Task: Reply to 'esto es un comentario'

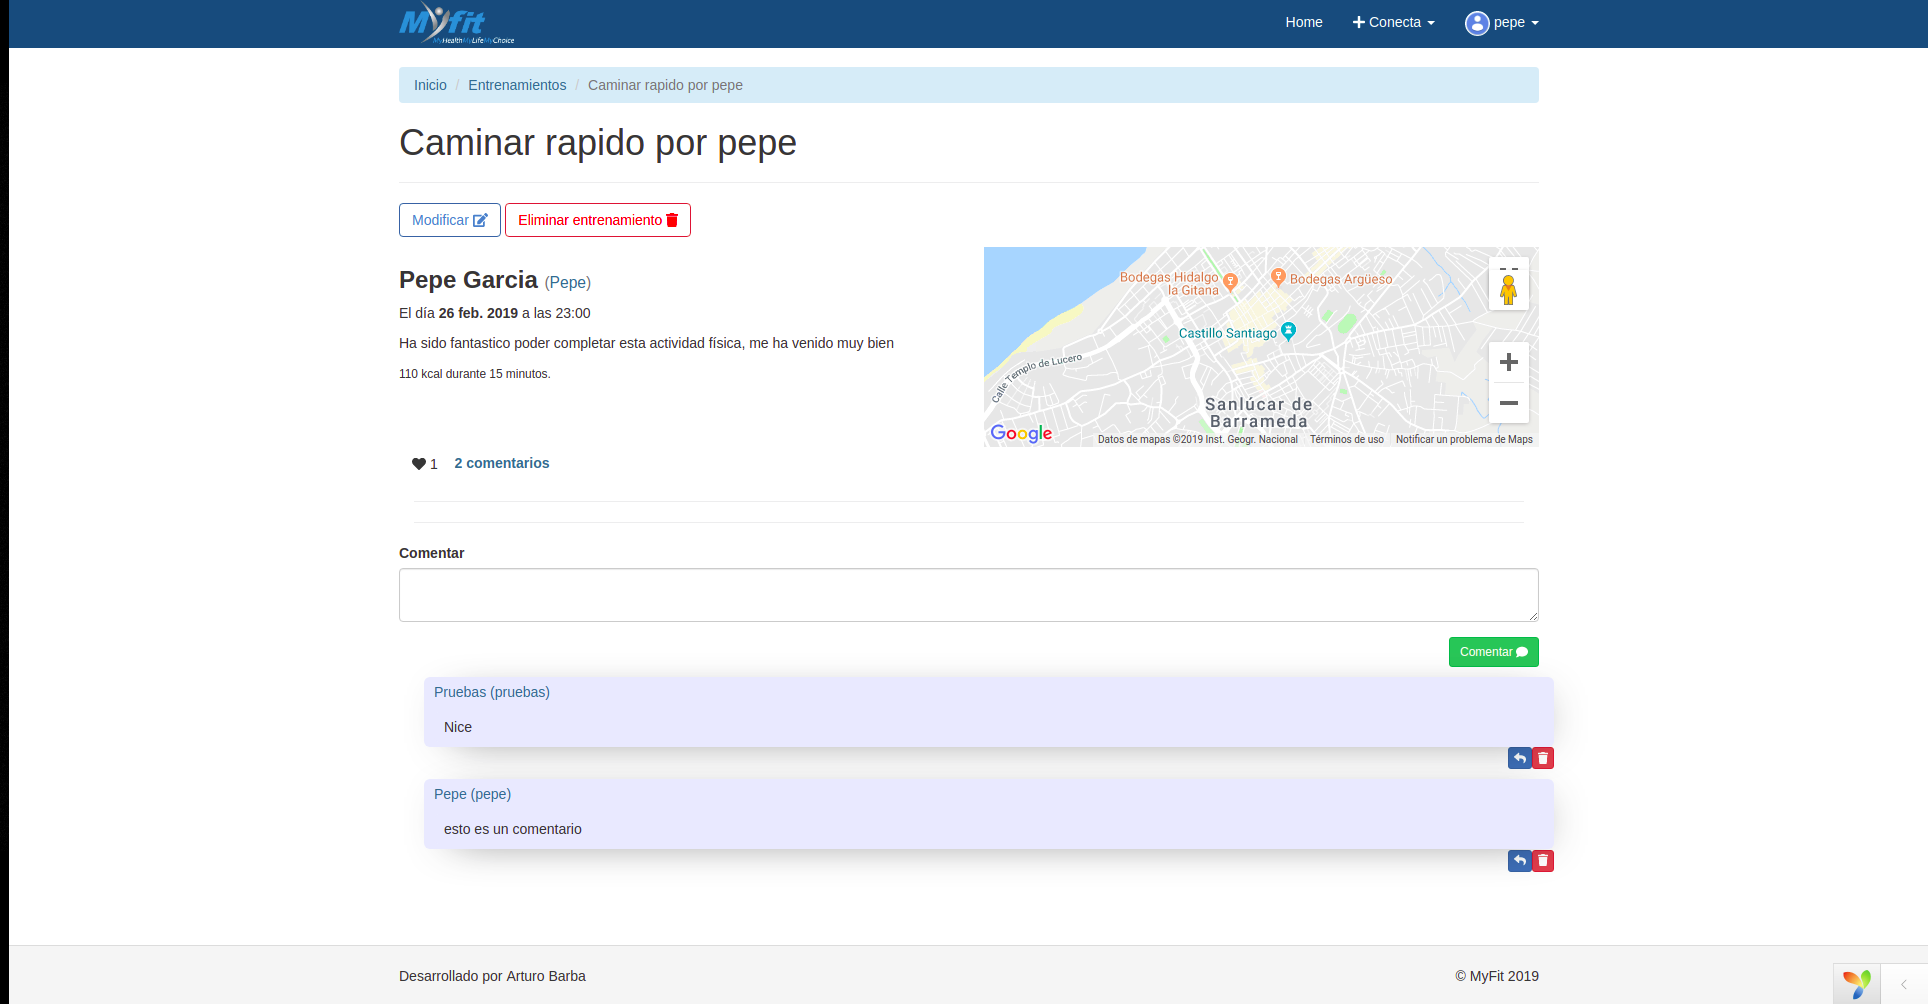Action: point(1519,860)
